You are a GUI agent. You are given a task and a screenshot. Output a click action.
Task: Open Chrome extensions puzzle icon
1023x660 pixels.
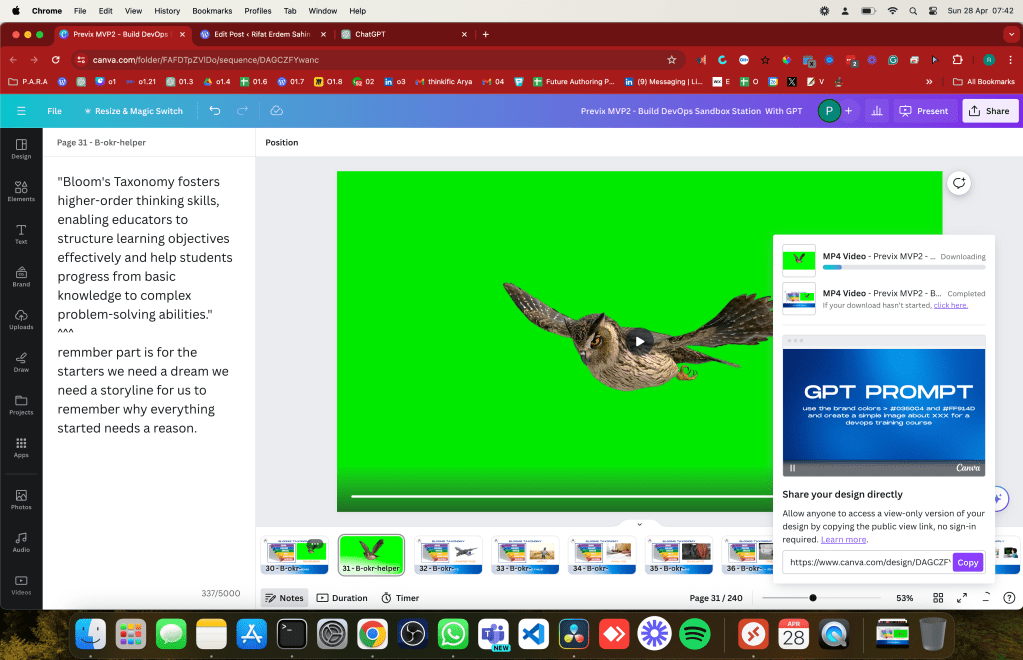coord(957,59)
